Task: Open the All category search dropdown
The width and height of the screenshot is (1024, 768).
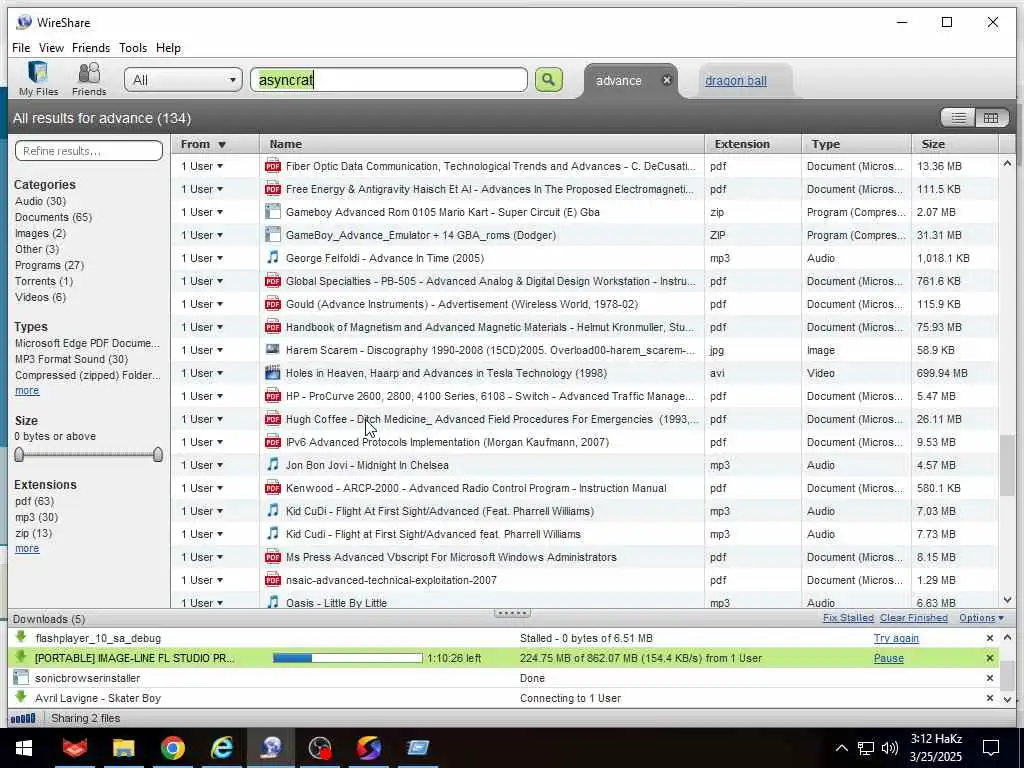Action: (184, 80)
